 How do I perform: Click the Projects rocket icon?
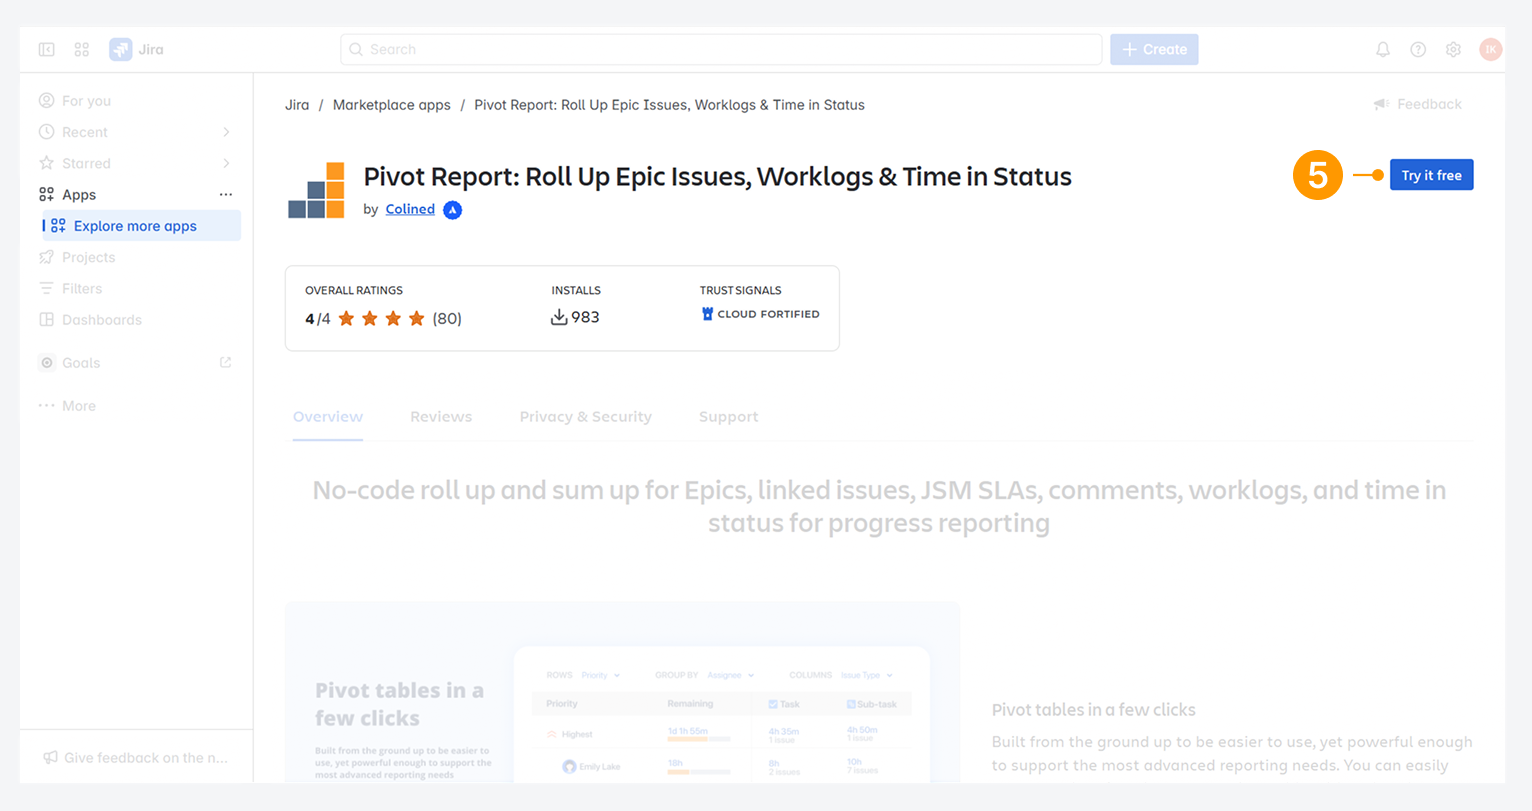coord(46,257)
